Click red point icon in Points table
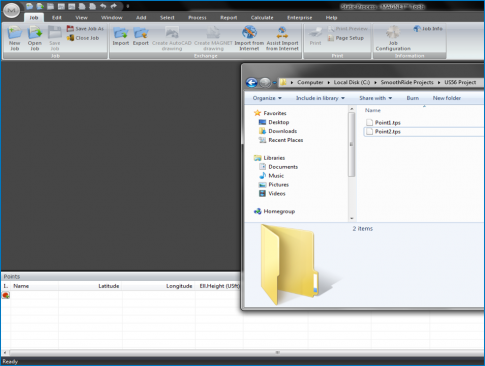This screenshot has width=485, height=366. (x=6, y=295)
